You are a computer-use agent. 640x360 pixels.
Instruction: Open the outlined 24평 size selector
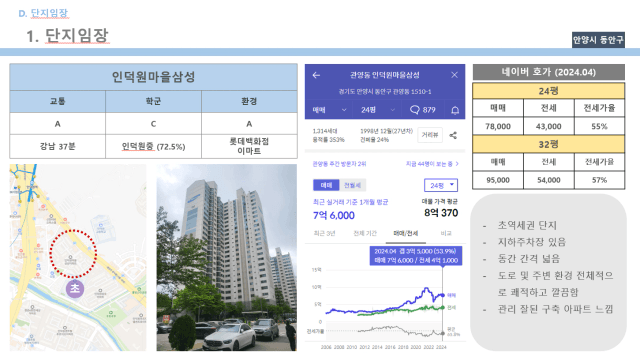(x=441, y=185)
